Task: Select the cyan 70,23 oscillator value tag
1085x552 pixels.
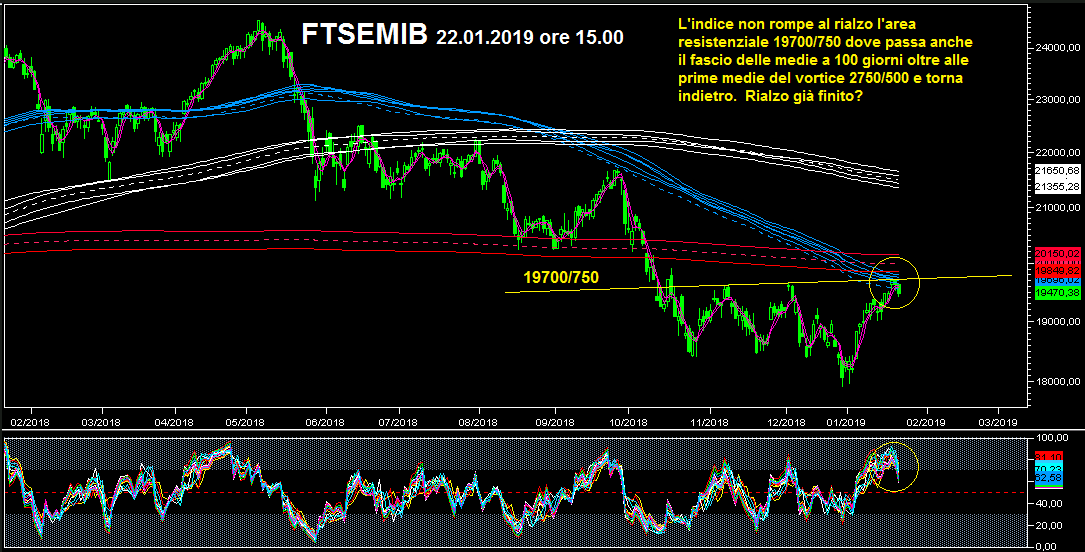Action: [x=1048, y=468]
